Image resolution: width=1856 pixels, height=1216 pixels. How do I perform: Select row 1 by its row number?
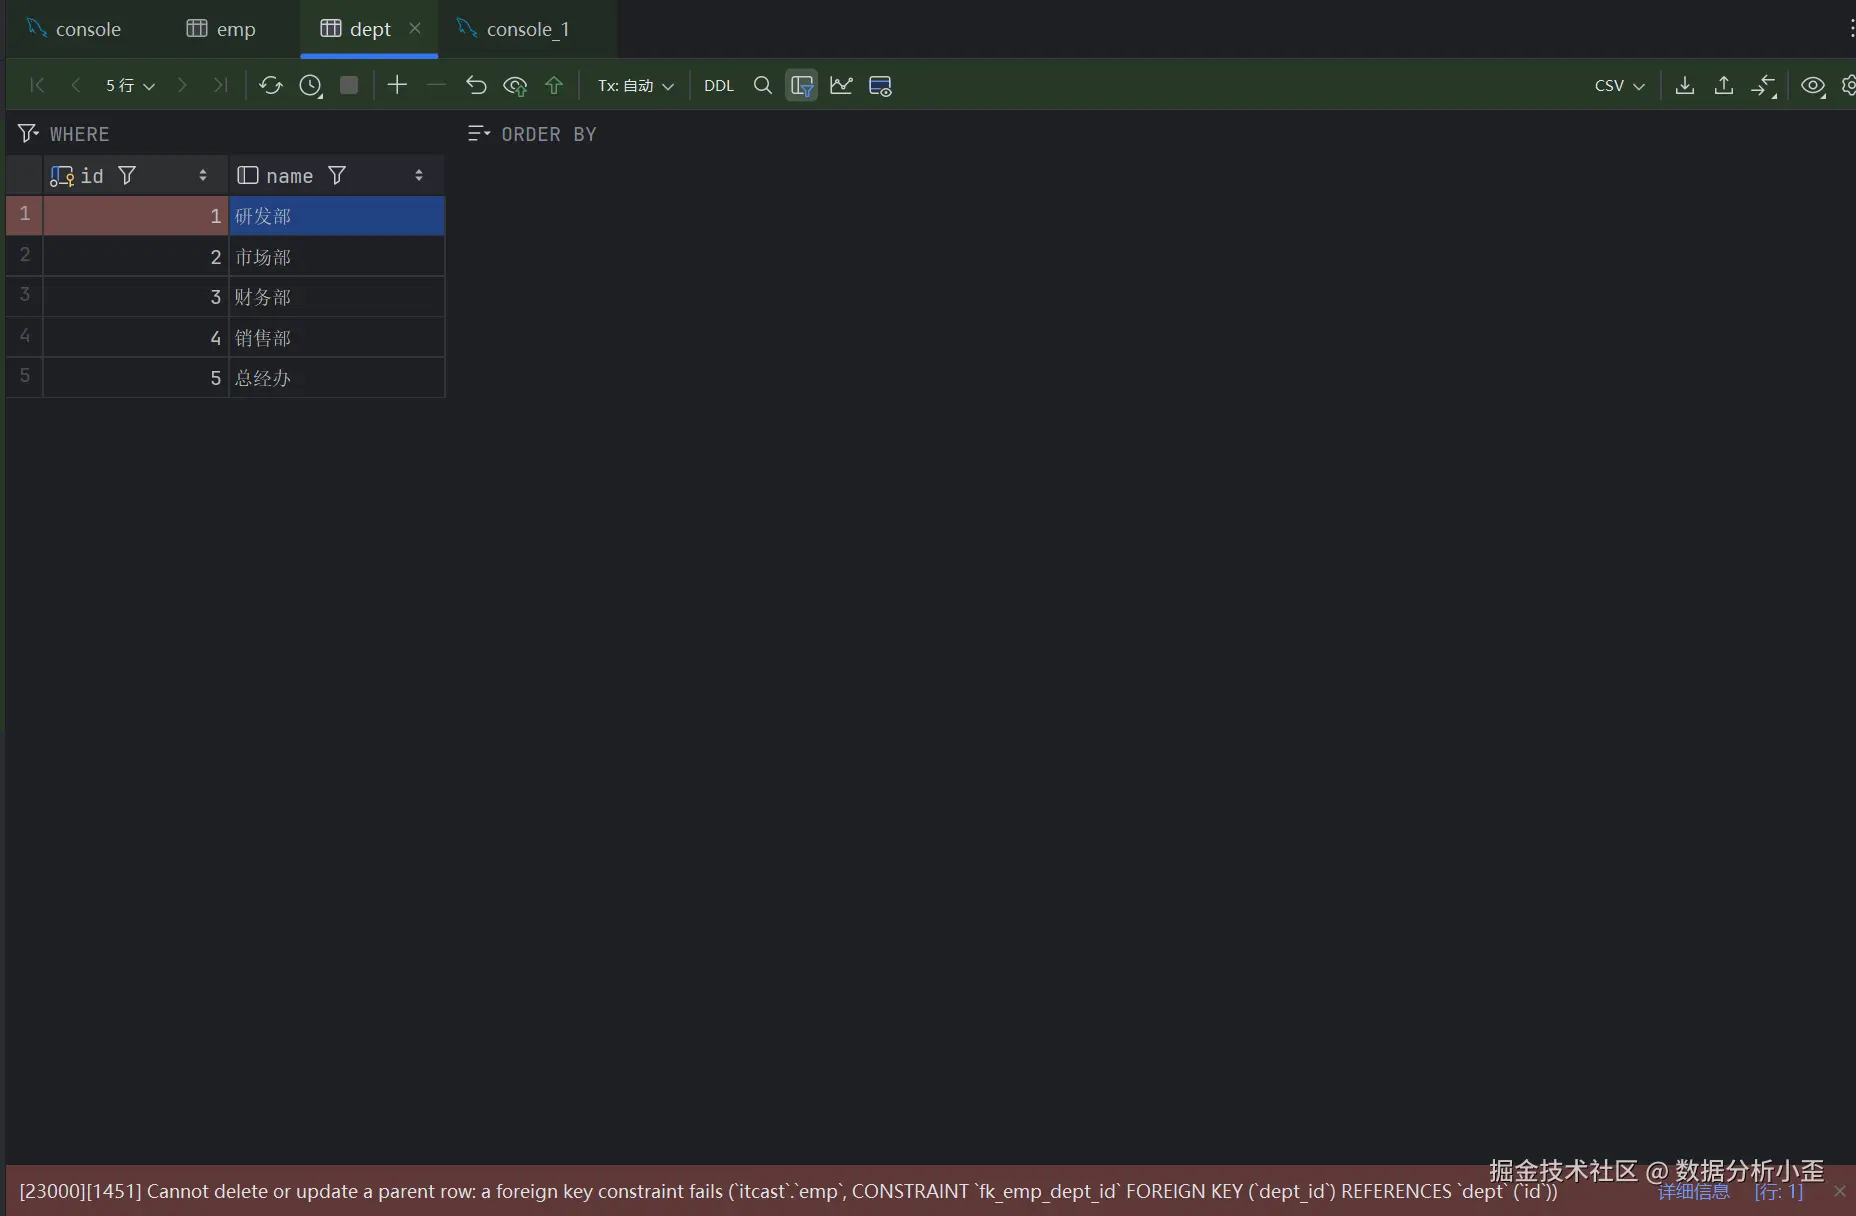(25, 215)
